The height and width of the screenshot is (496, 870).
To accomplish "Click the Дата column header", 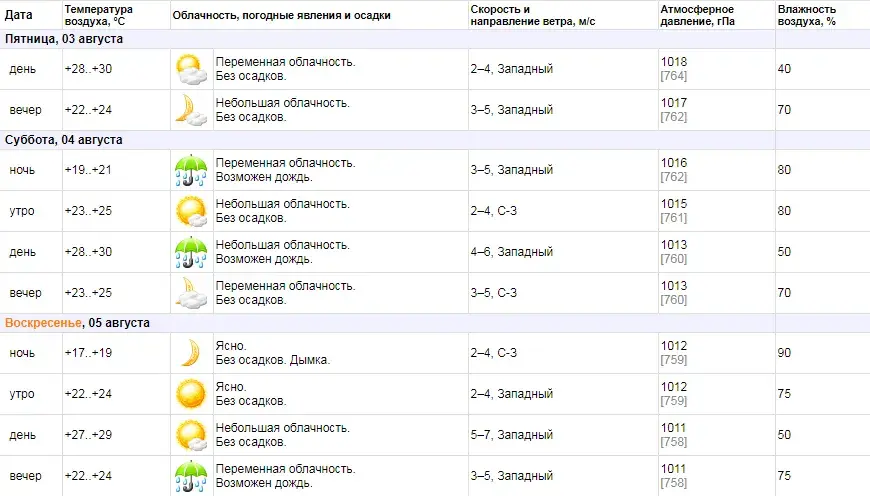I will pyautogui.click(x=18, y=15).
